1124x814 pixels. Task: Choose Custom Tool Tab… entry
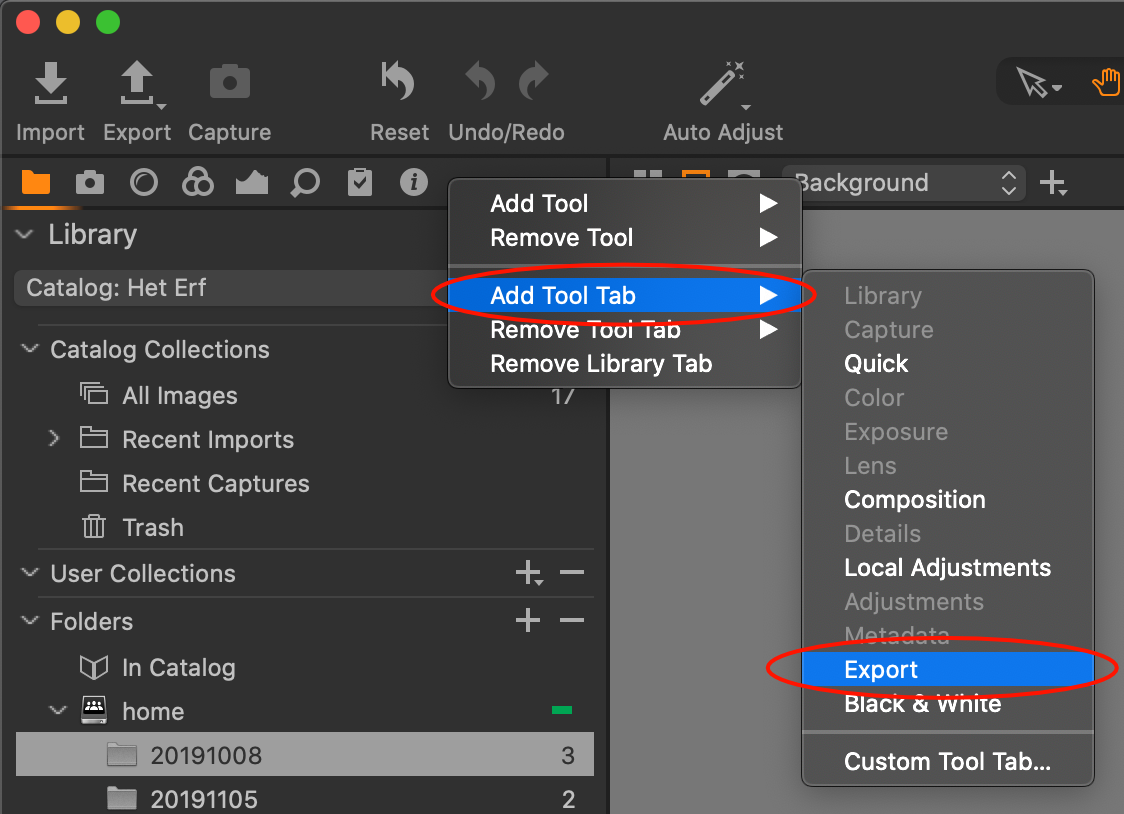click(948, 761)
